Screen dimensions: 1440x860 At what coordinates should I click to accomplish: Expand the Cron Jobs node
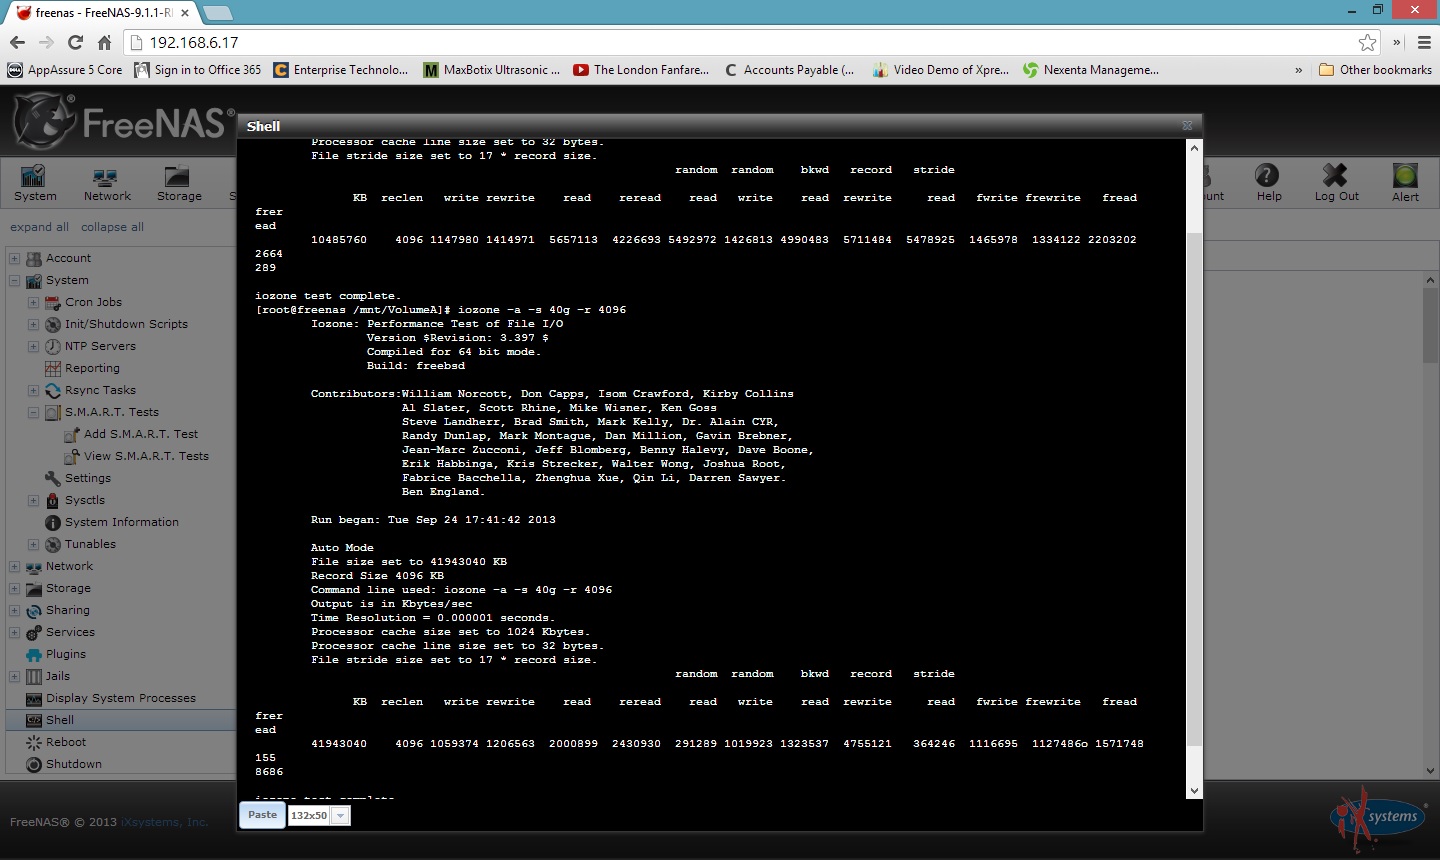(33, 302)
